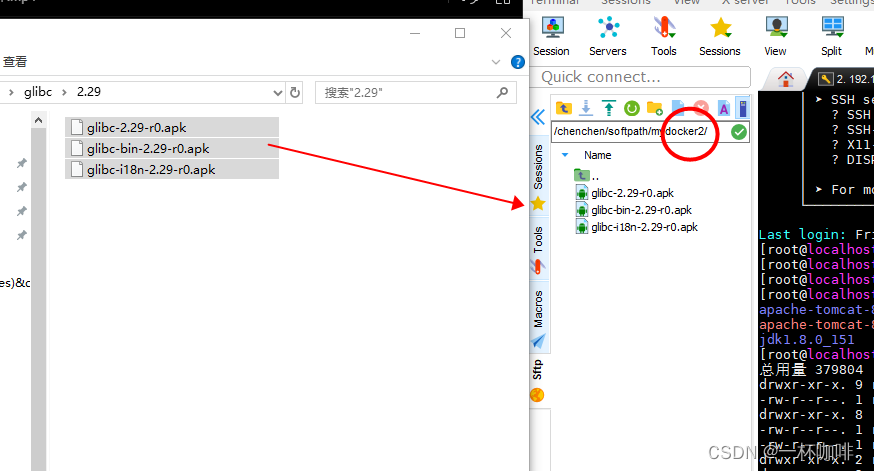874x471 pixels.
Task: Create a new folder in SFTP
Action: point(654,108)
